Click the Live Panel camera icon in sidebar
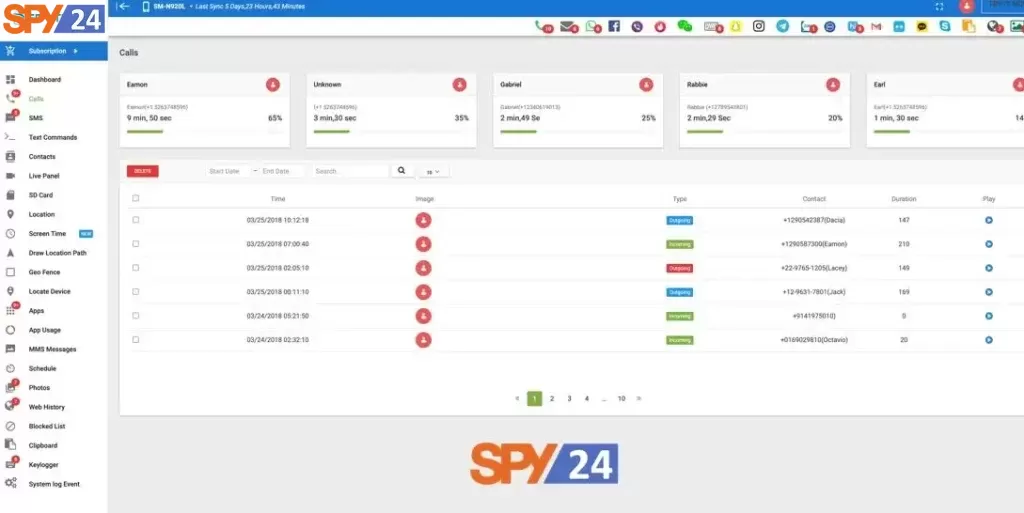 [x=10, y=176]
